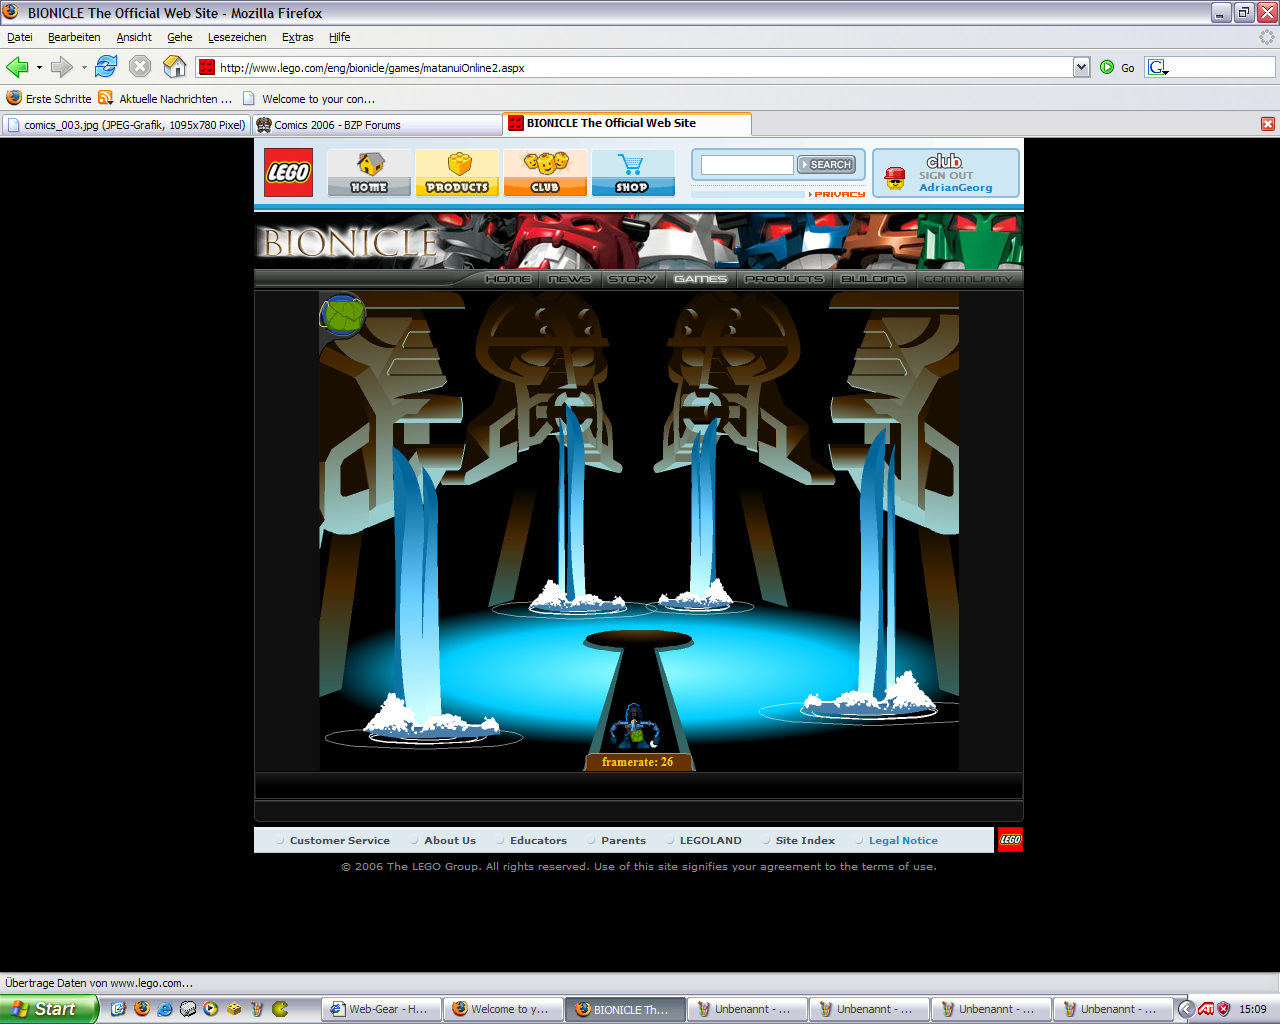Switch to the comics_003.jpg tab
This screenshot has width=1280, height=1024.
coord(126,125)
